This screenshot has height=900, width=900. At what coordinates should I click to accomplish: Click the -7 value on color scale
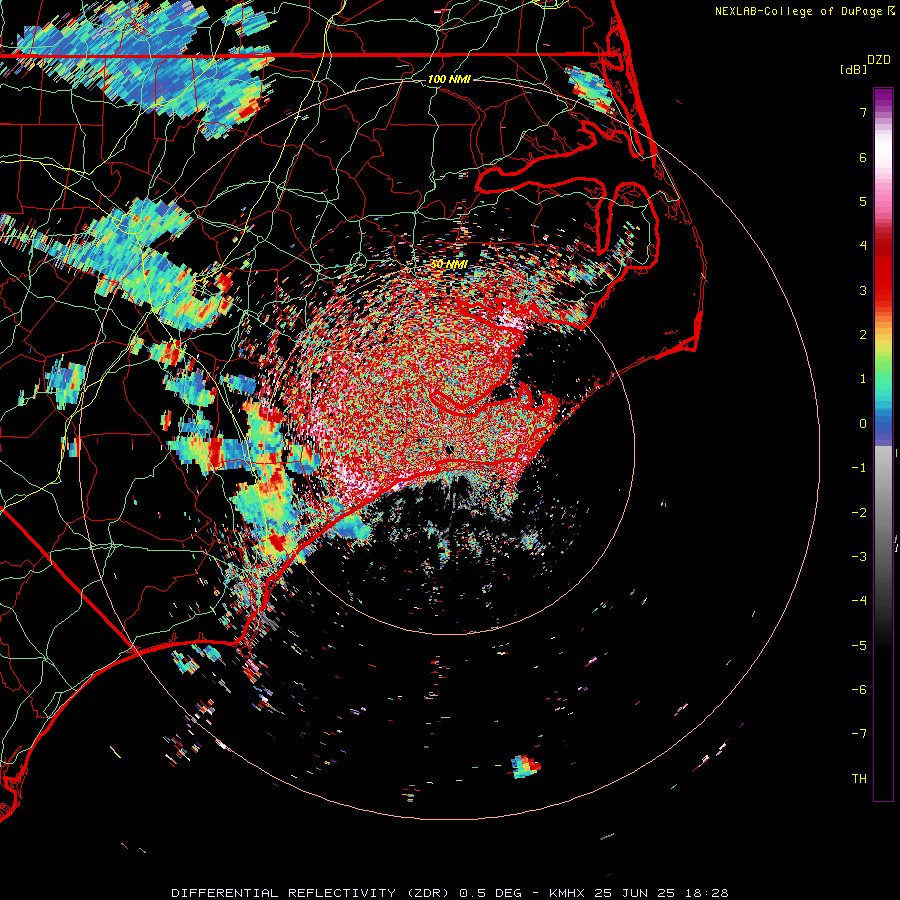tap(859, 734)
